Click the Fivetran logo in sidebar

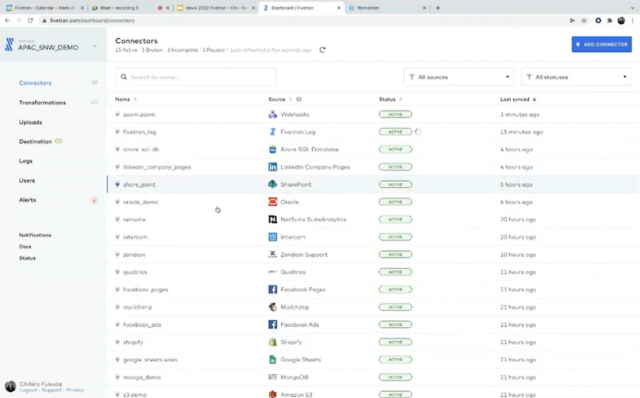(9, 44)
